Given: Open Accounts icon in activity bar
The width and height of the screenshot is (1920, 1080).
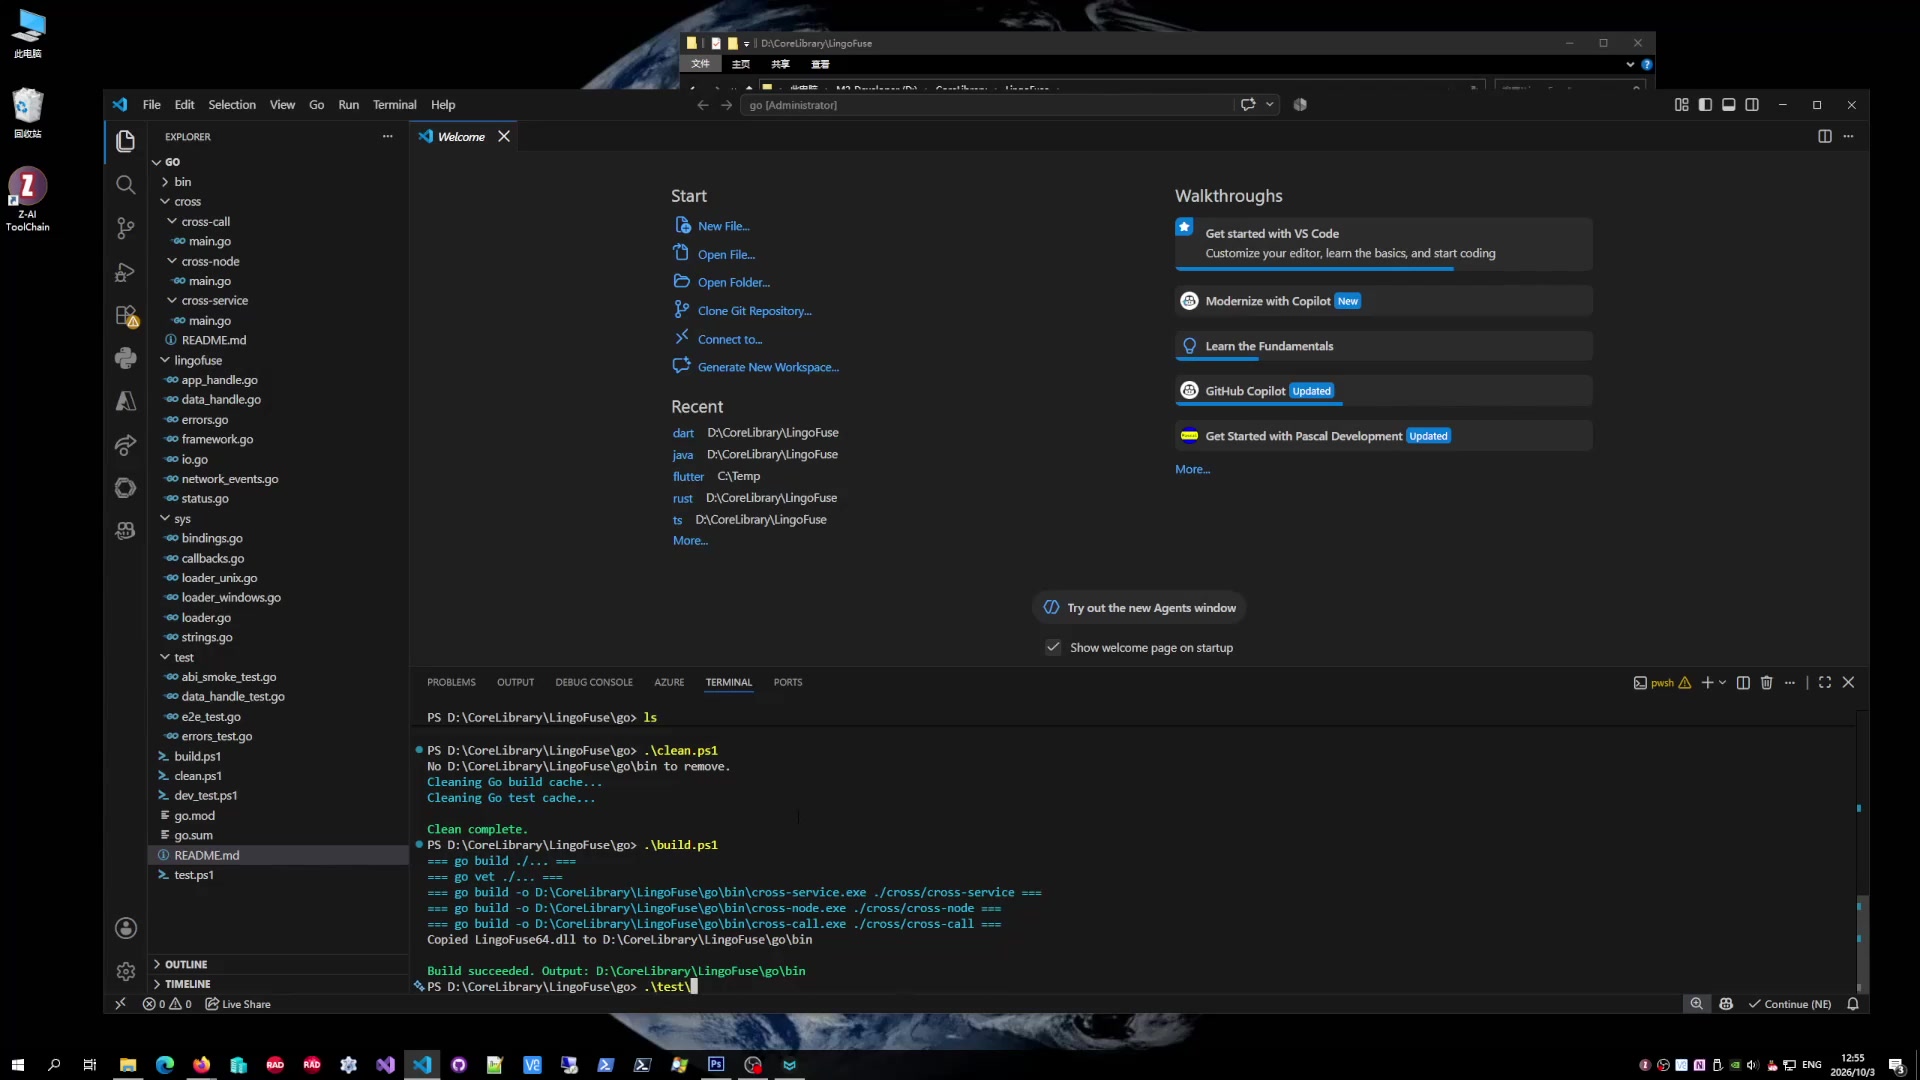Looking at the screenshot, I should coord(125,928).
